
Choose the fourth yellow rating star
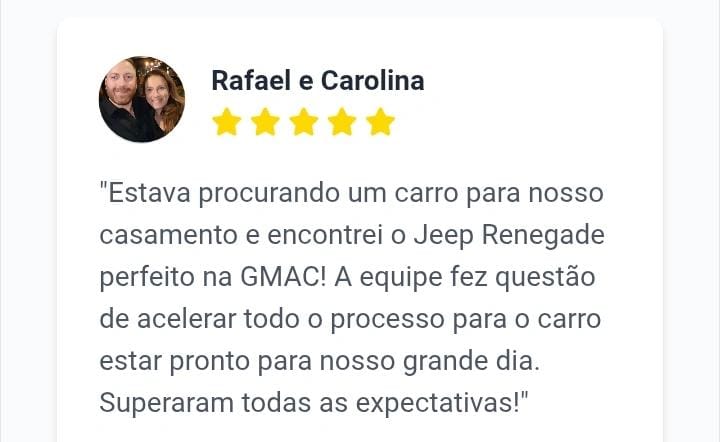pos(342,123)
